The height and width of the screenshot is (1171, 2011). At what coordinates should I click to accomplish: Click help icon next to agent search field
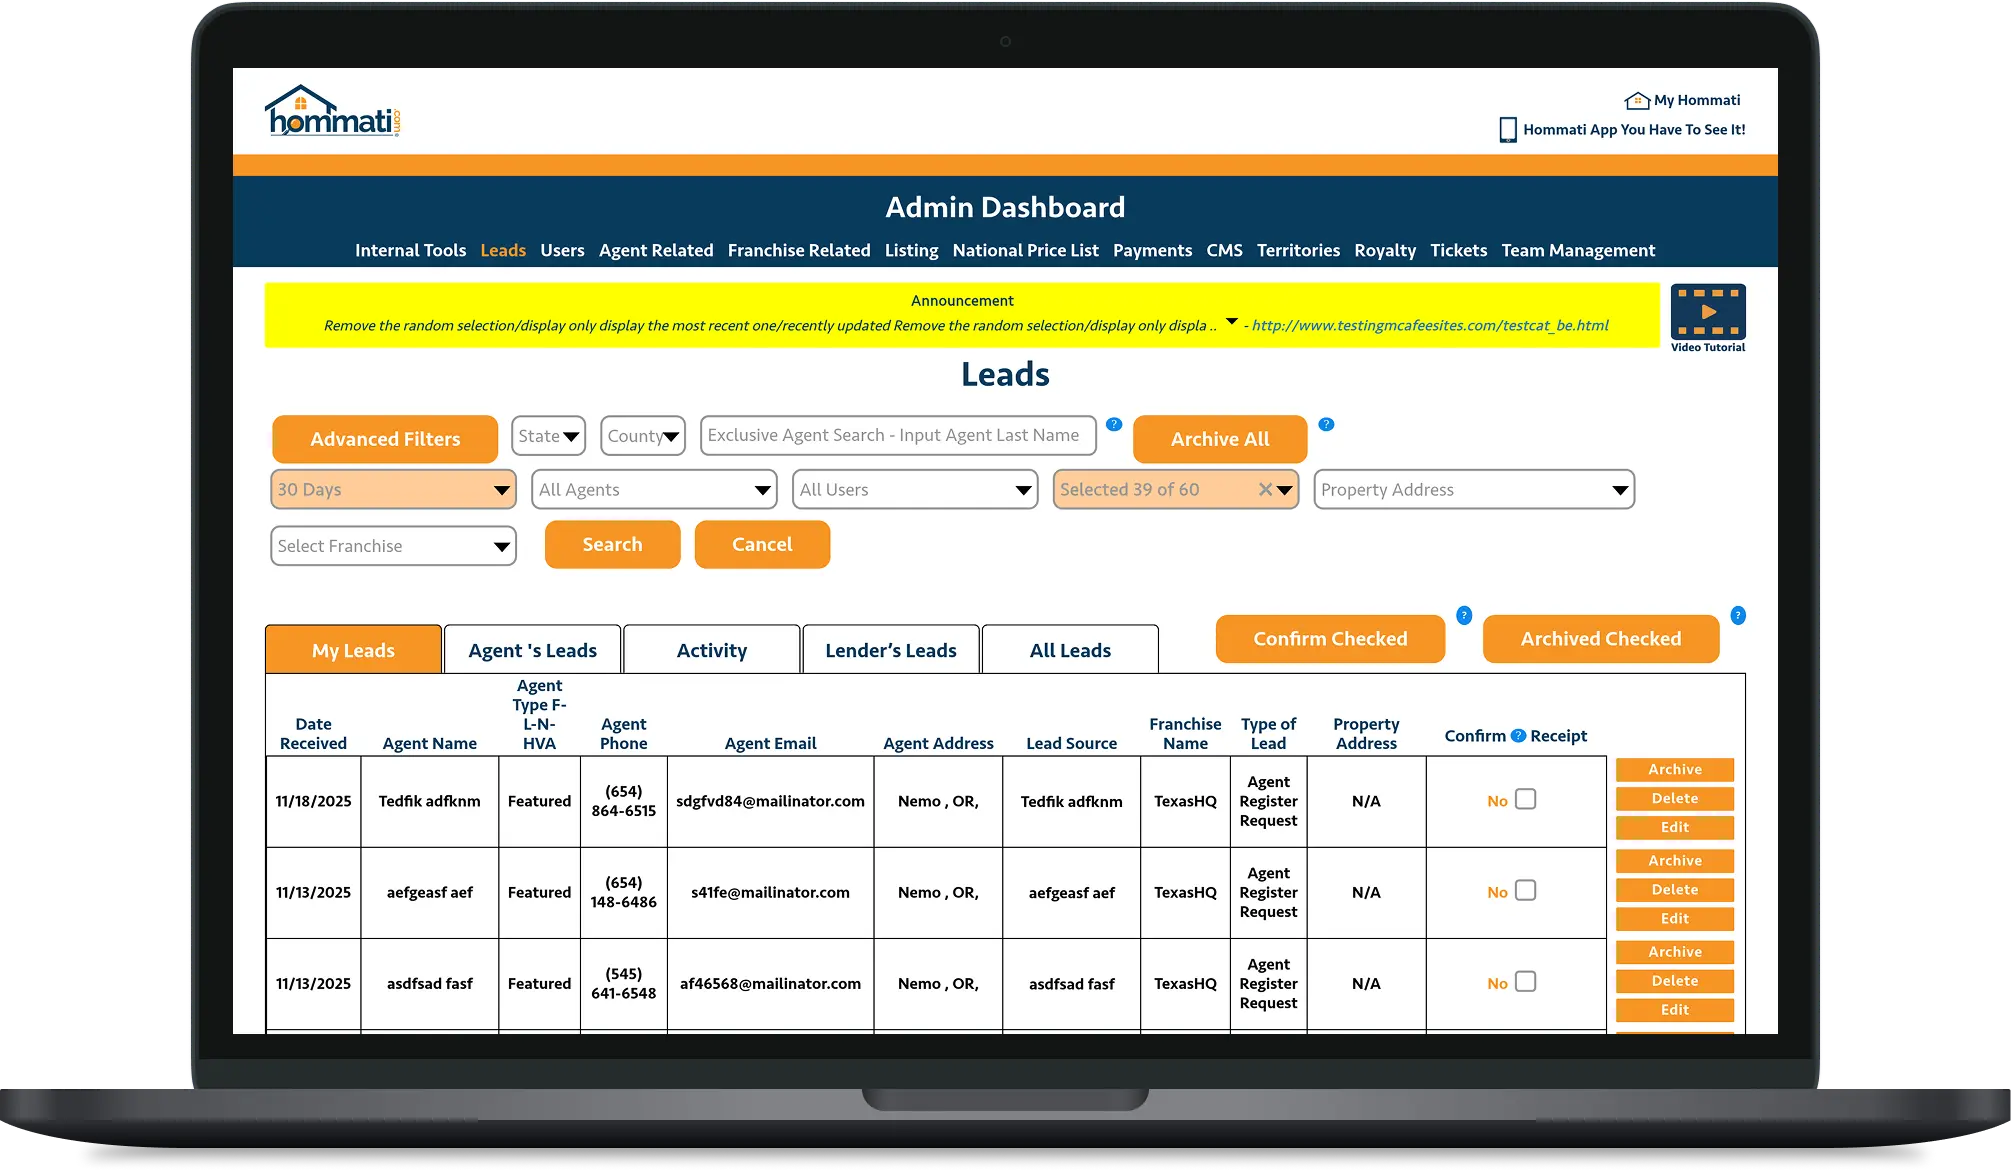tap(1114, 424)
